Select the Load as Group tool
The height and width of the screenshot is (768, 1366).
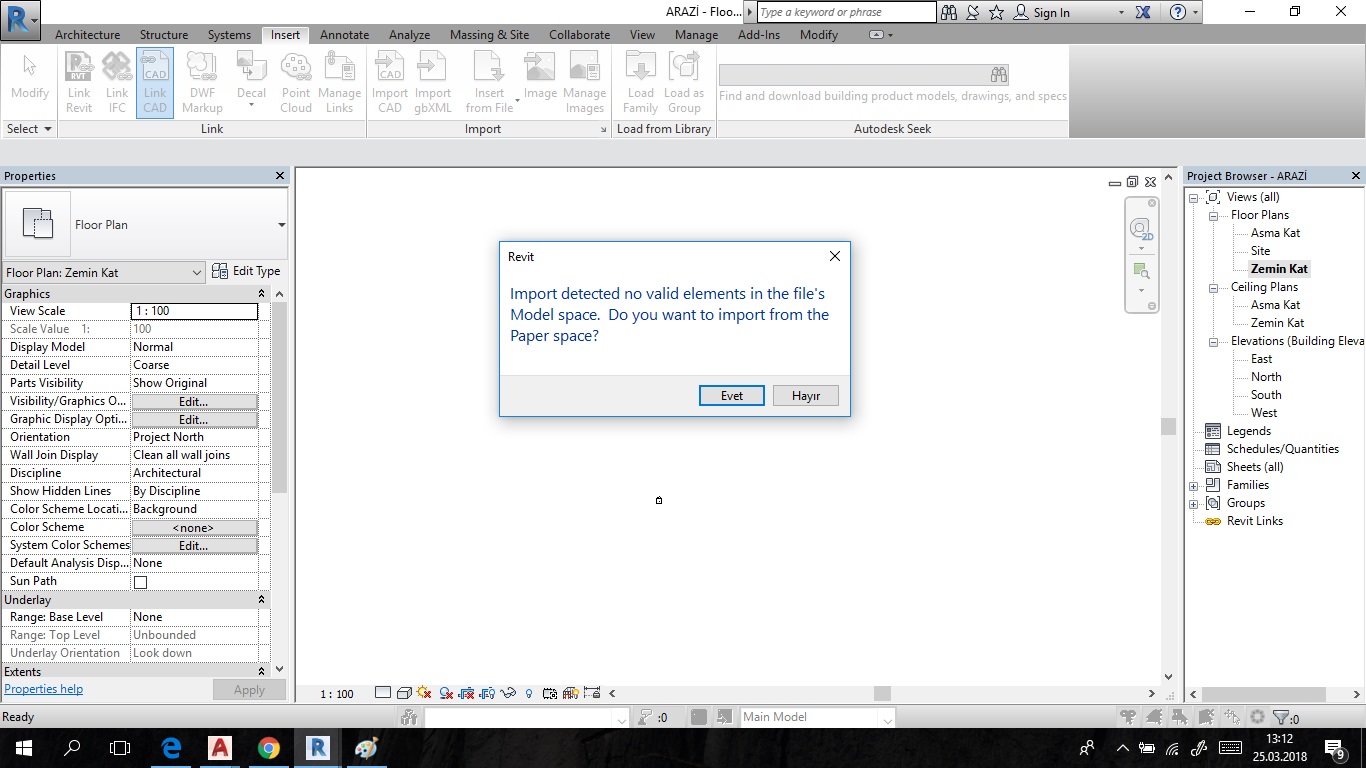click(x=684, y=83)
